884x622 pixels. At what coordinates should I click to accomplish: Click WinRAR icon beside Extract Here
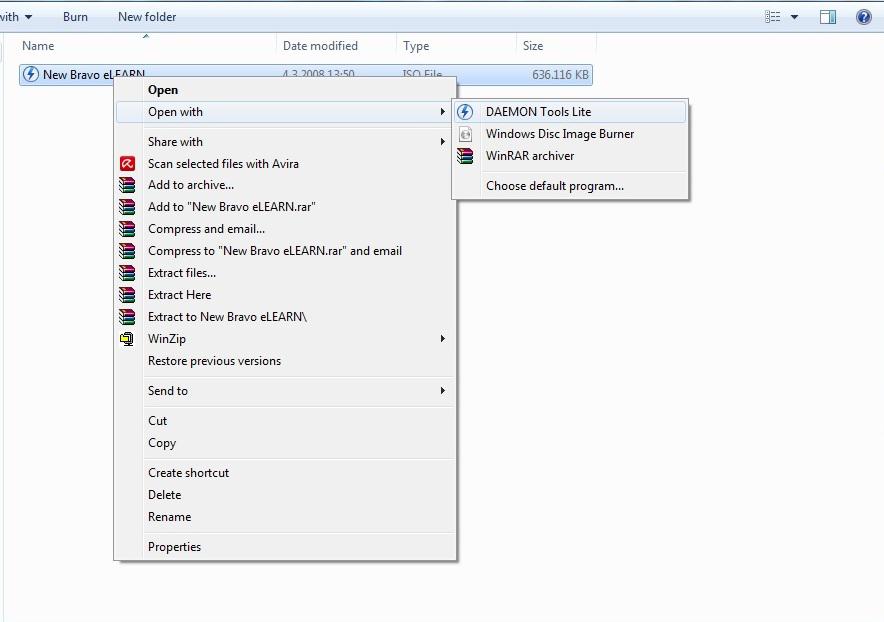point(127,295)
